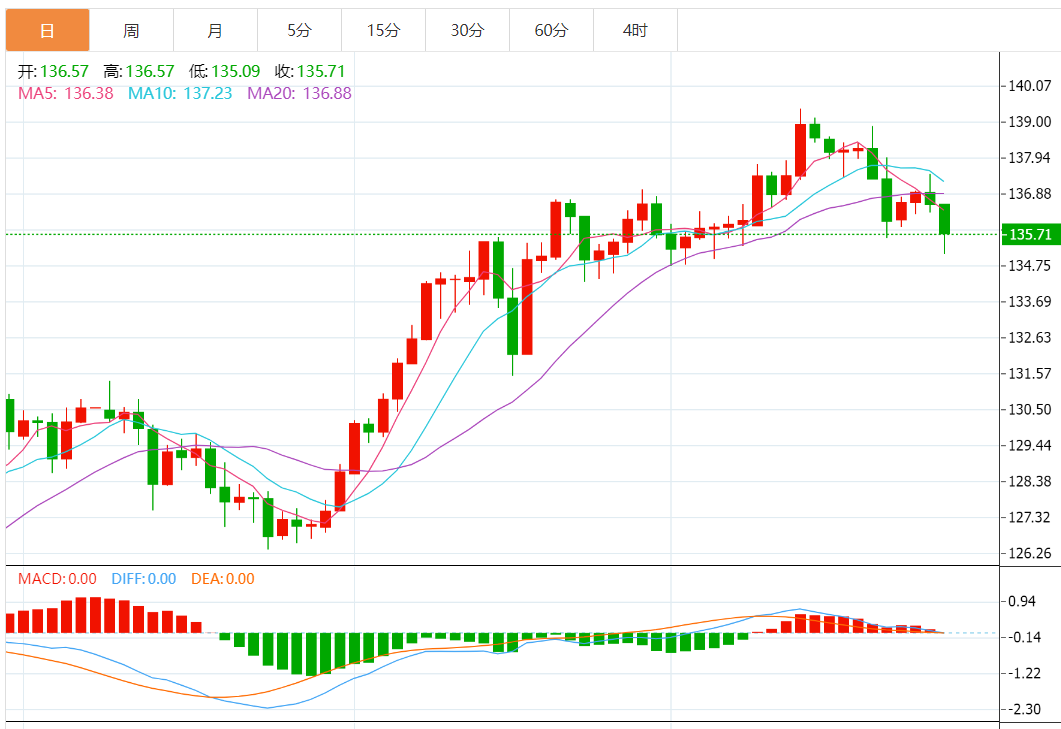Click the 低:135.09 low price text
The width and height of the screenshot is (1061, 729).
(225, 71)
